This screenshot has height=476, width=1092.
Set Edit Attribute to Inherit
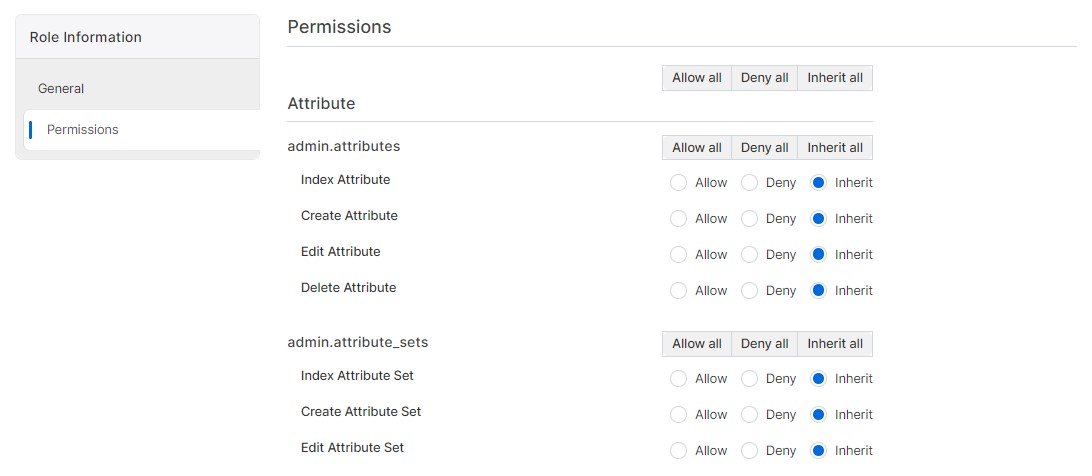click(819, 255)
